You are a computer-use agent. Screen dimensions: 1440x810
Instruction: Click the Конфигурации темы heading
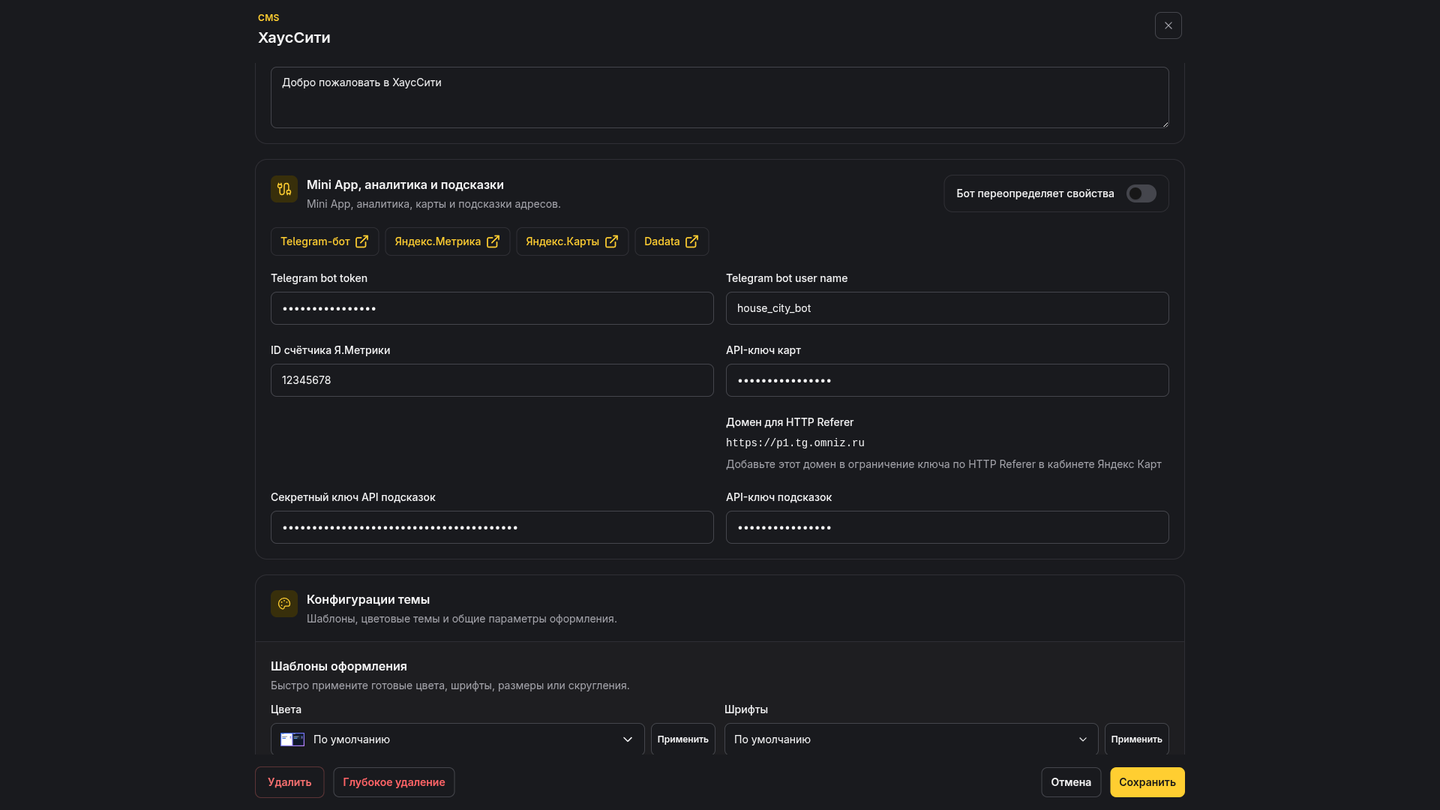pos(368,599)
